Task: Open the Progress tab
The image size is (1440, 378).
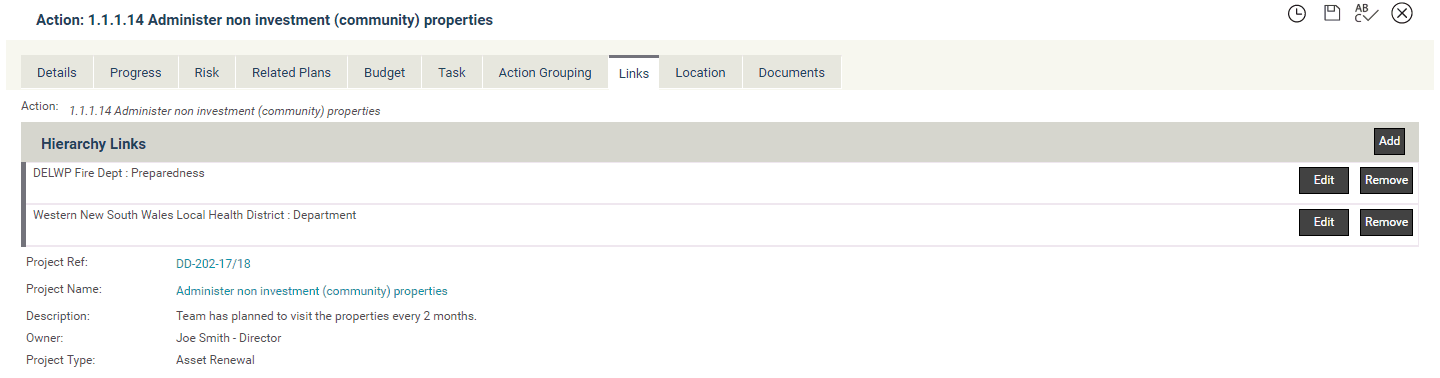Action: click(136, 72)
